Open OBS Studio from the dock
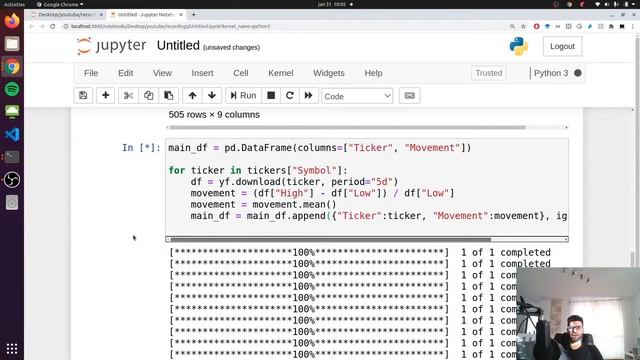 pos(12,180)
